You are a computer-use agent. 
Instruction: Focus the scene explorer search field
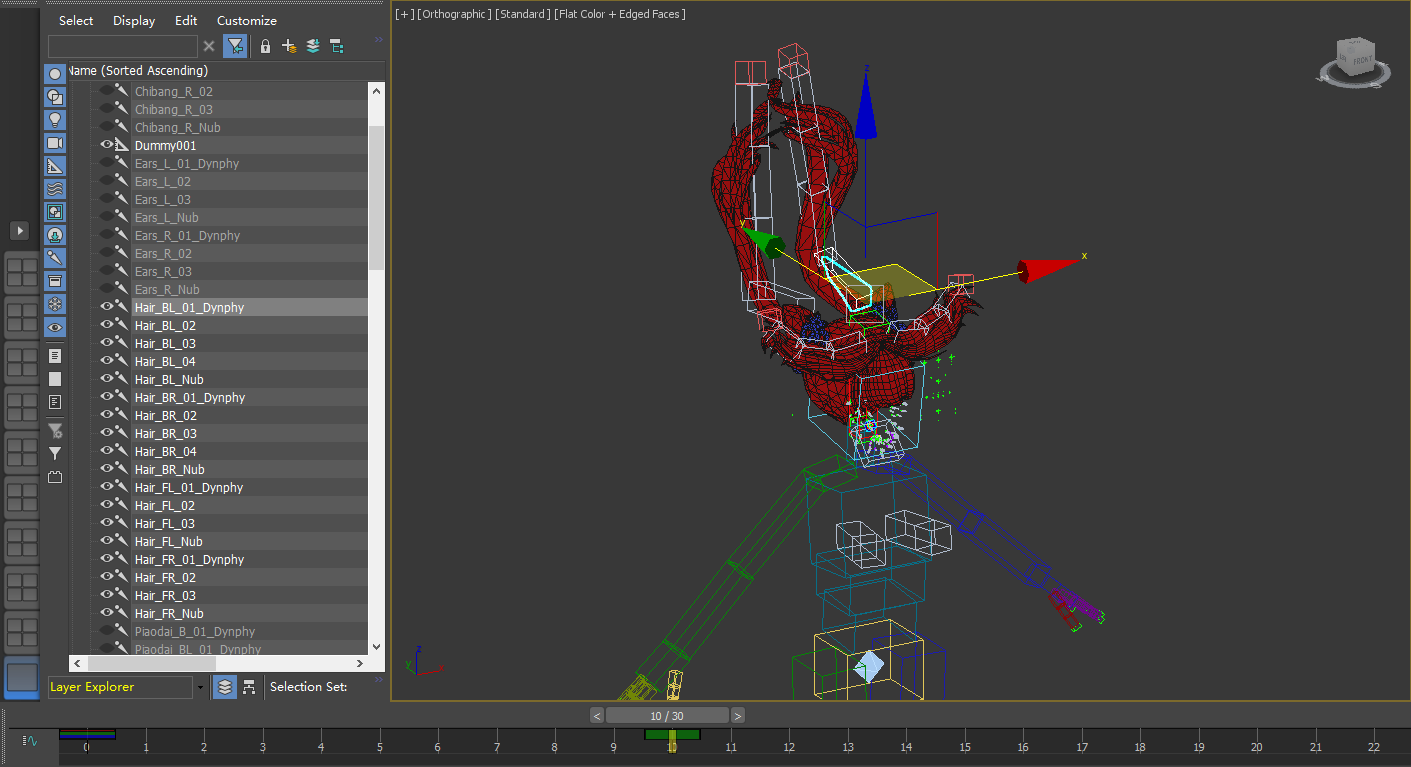coord(123,46)
